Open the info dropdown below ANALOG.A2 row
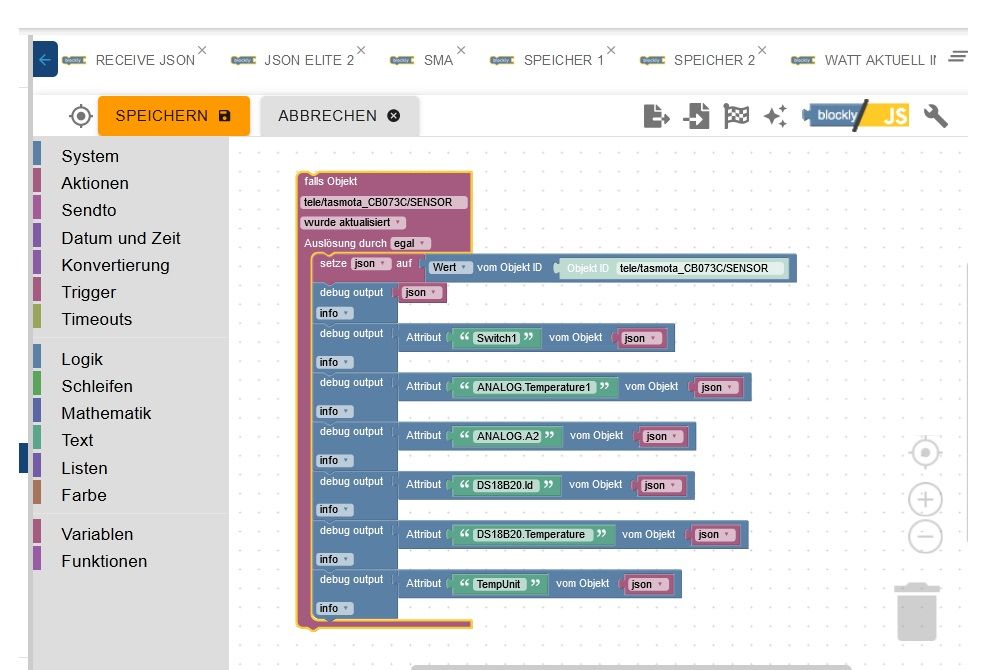 (x=334, y=460)
